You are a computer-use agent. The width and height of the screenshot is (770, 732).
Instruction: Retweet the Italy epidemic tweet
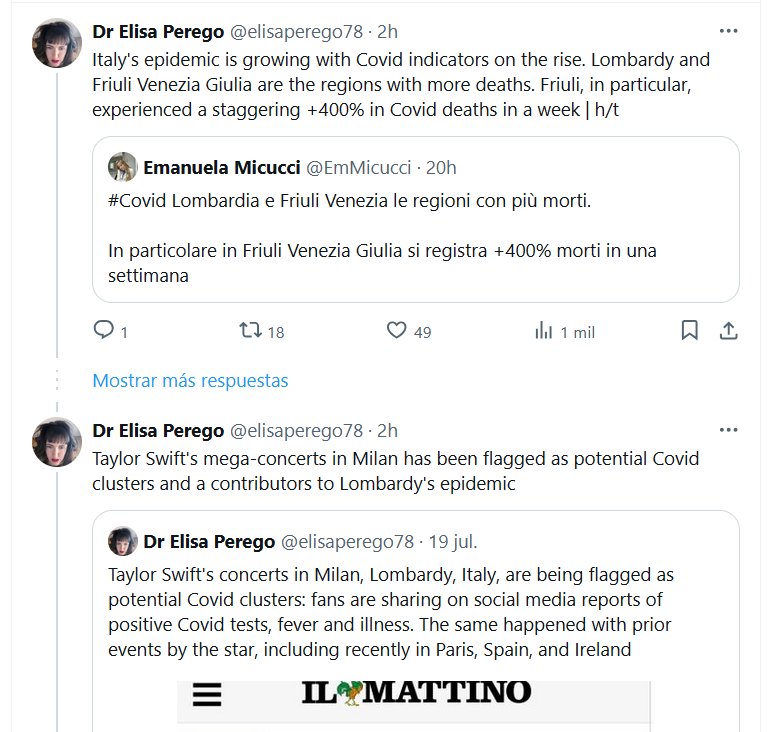(x=250, y=330)
